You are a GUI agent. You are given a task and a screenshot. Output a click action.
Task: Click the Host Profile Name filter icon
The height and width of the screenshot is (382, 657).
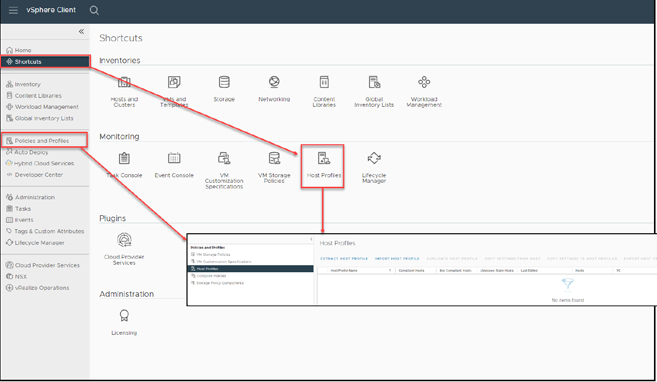pyautogui.click(x=390, y=271)
